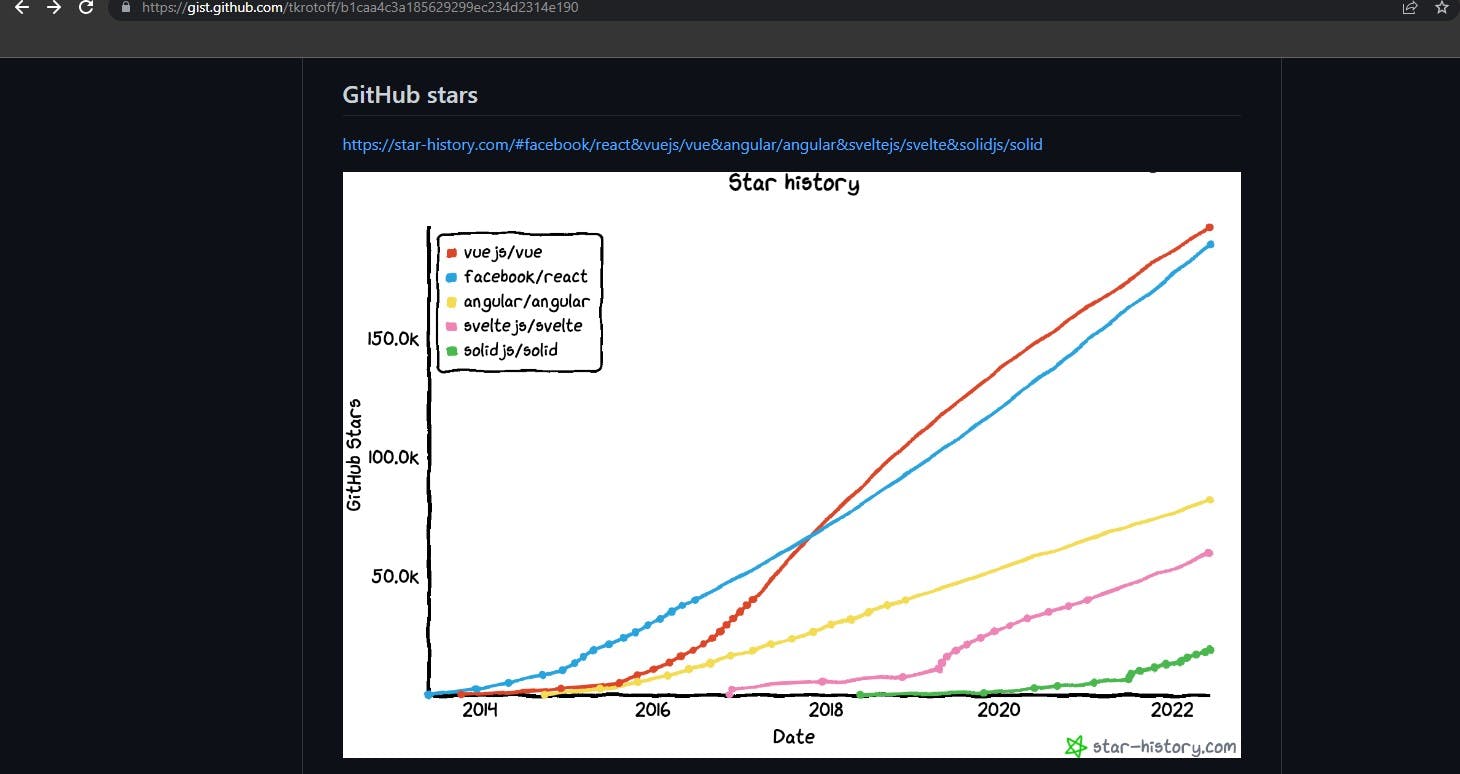Viewport: 1460px width, 774px height.
Task: Click the pink sveltejs/svelte legend swatch
Action: coord(451,326)
